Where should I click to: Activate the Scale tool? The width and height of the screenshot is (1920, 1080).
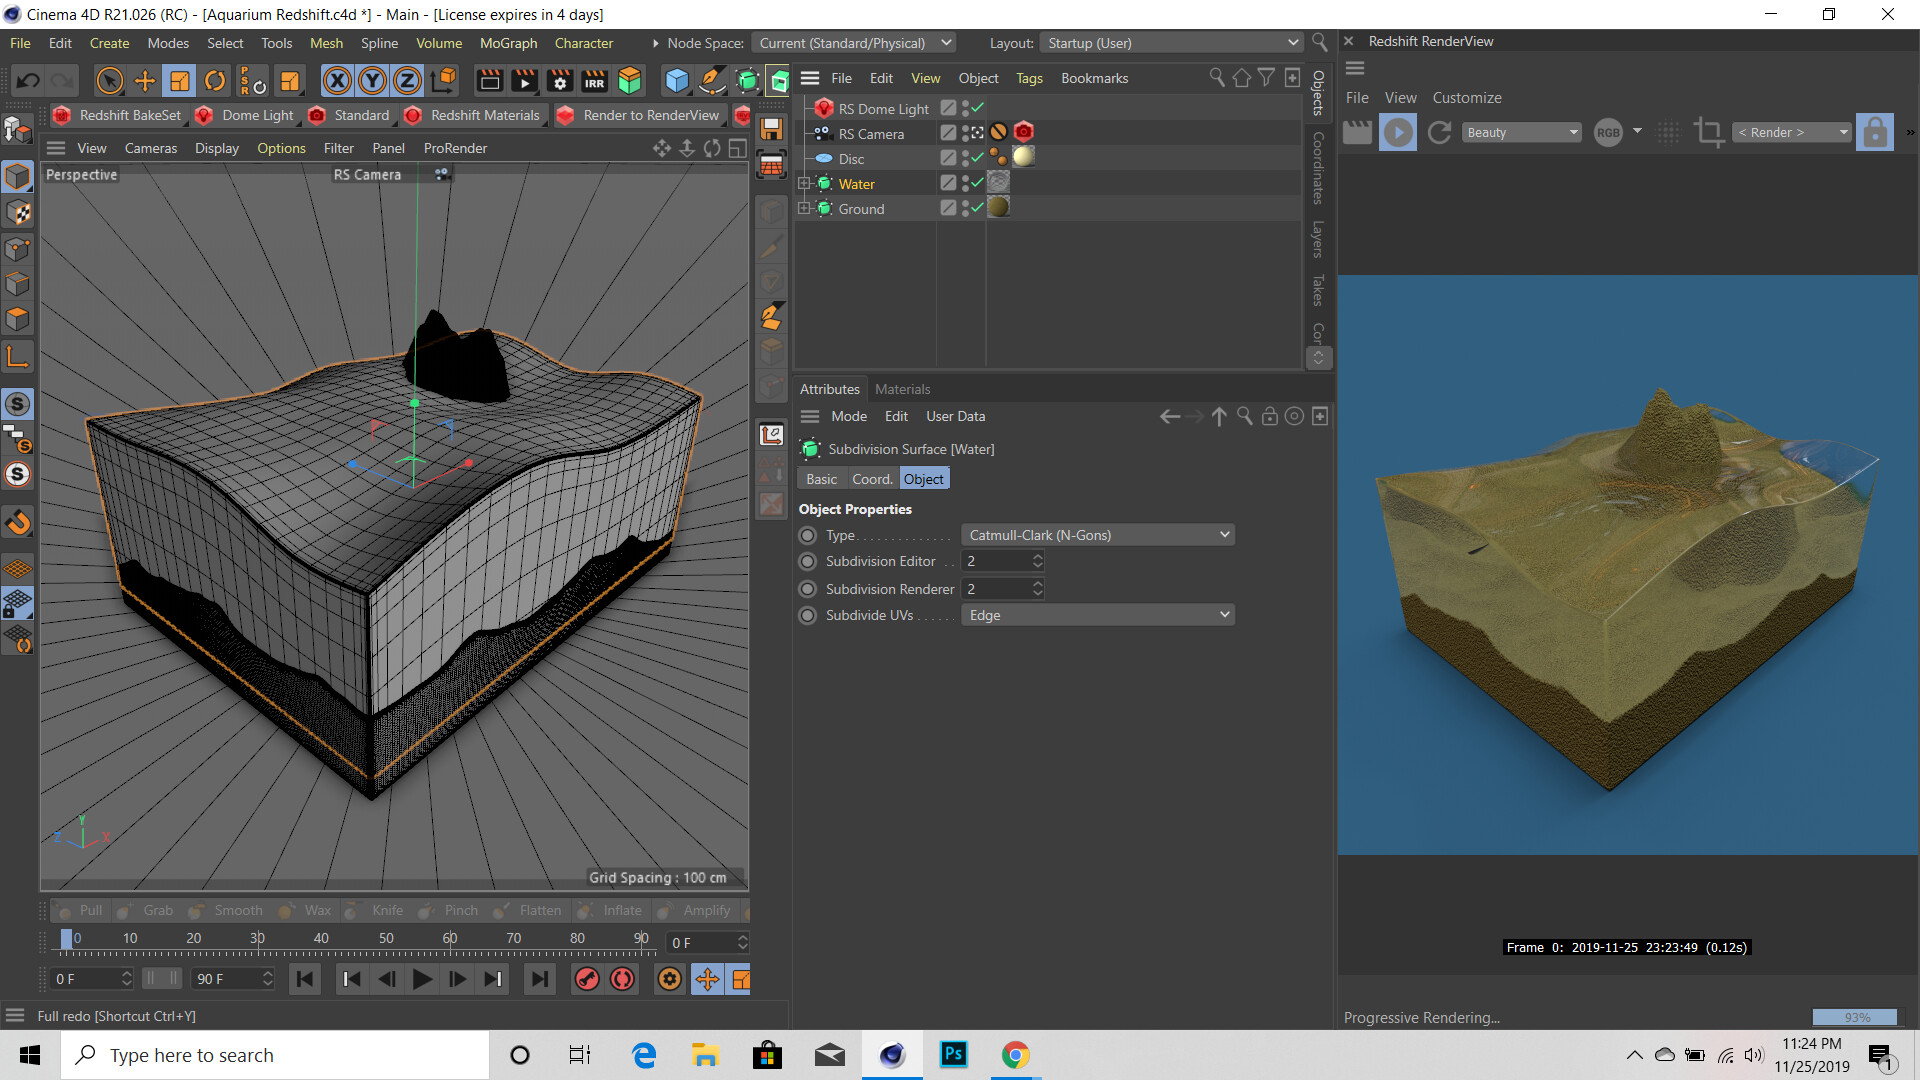pos(180,80)
